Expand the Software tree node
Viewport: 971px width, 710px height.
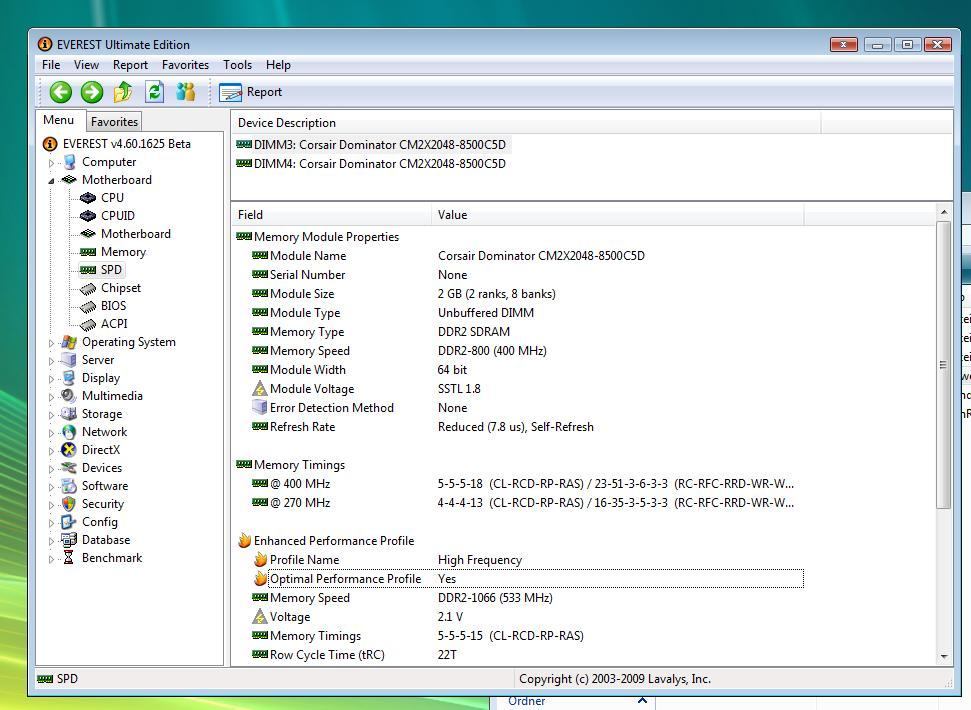click(x=51, y=487)
